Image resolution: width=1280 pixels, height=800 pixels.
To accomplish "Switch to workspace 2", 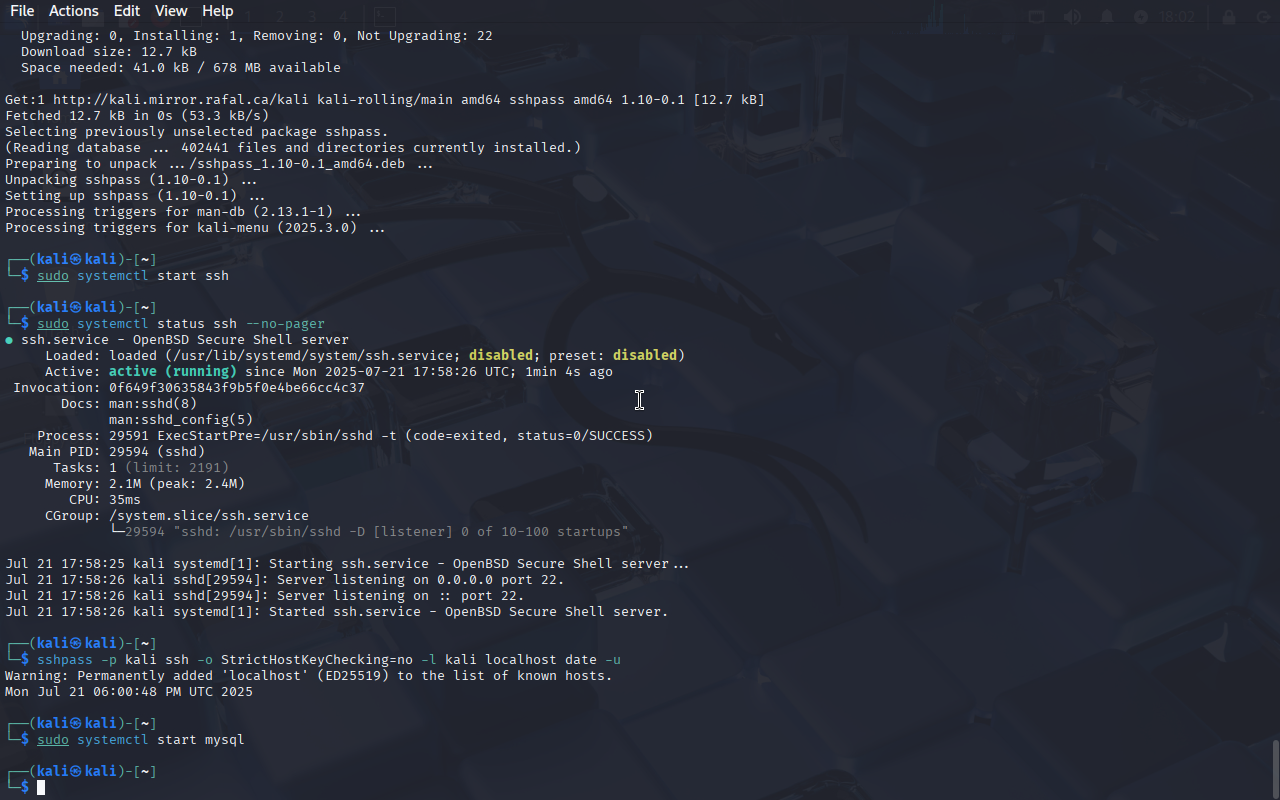I will (x=280, y=17).
